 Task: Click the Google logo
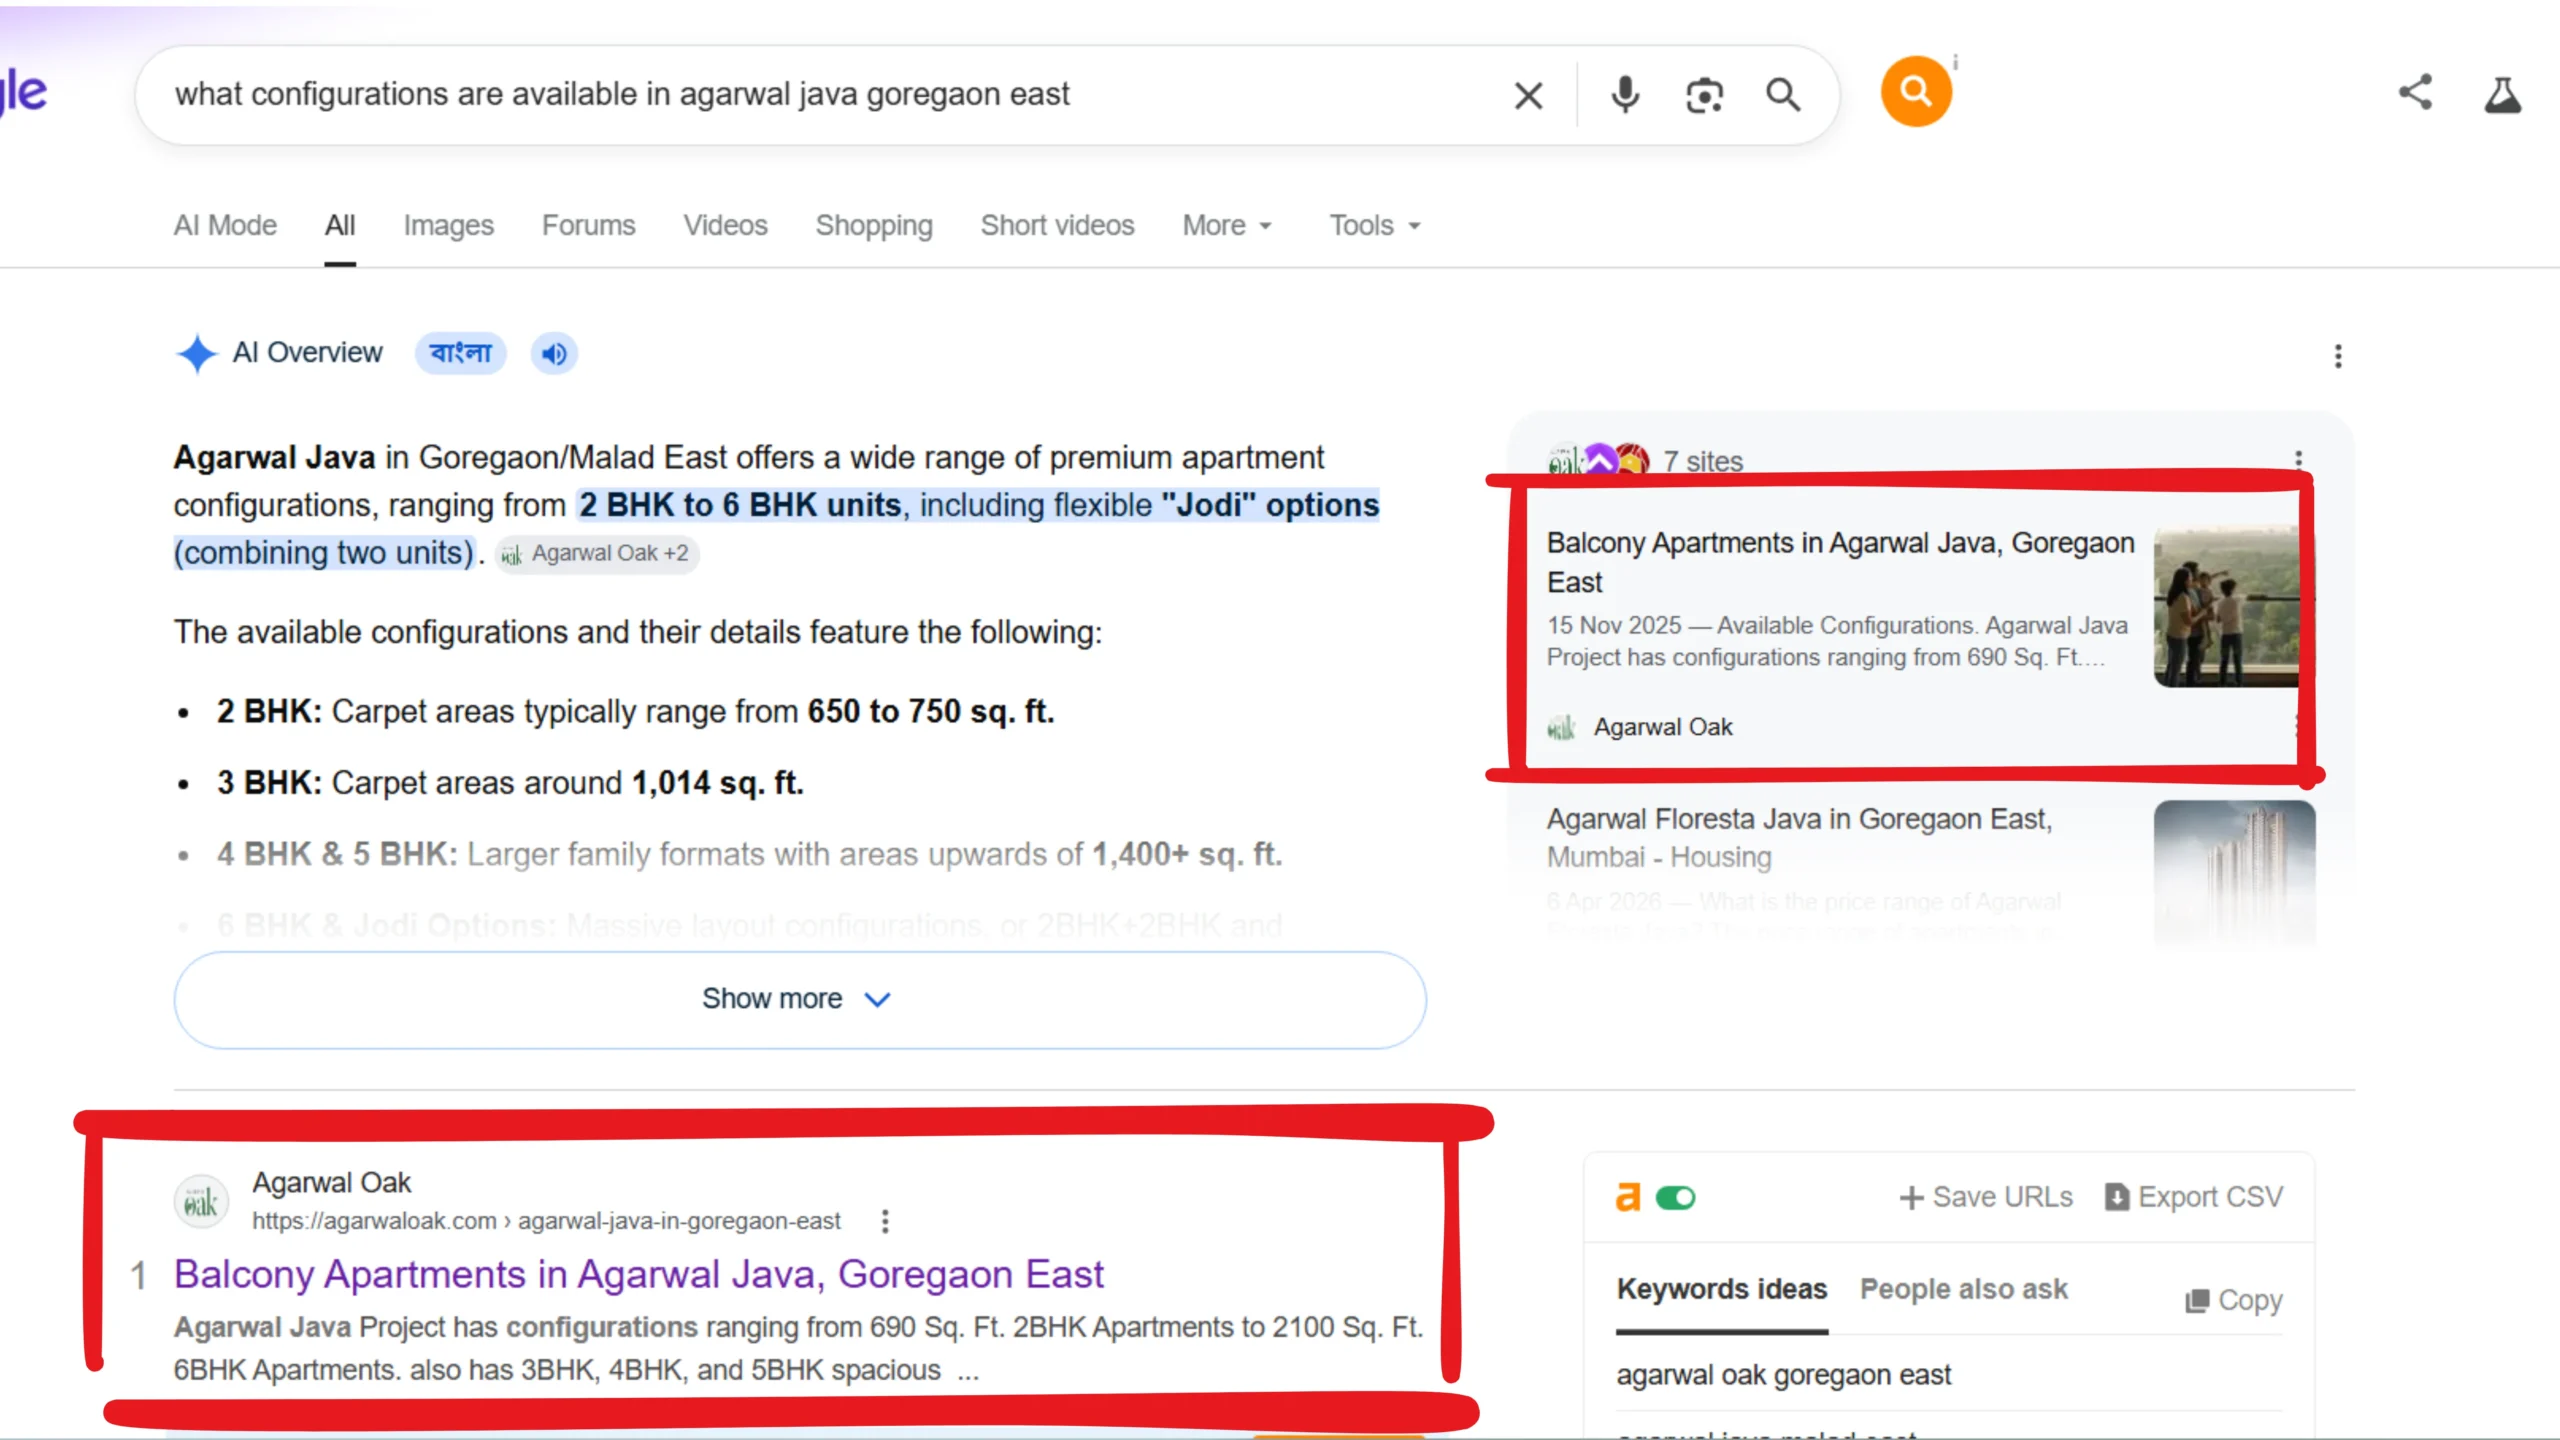[x=24, y=93]
